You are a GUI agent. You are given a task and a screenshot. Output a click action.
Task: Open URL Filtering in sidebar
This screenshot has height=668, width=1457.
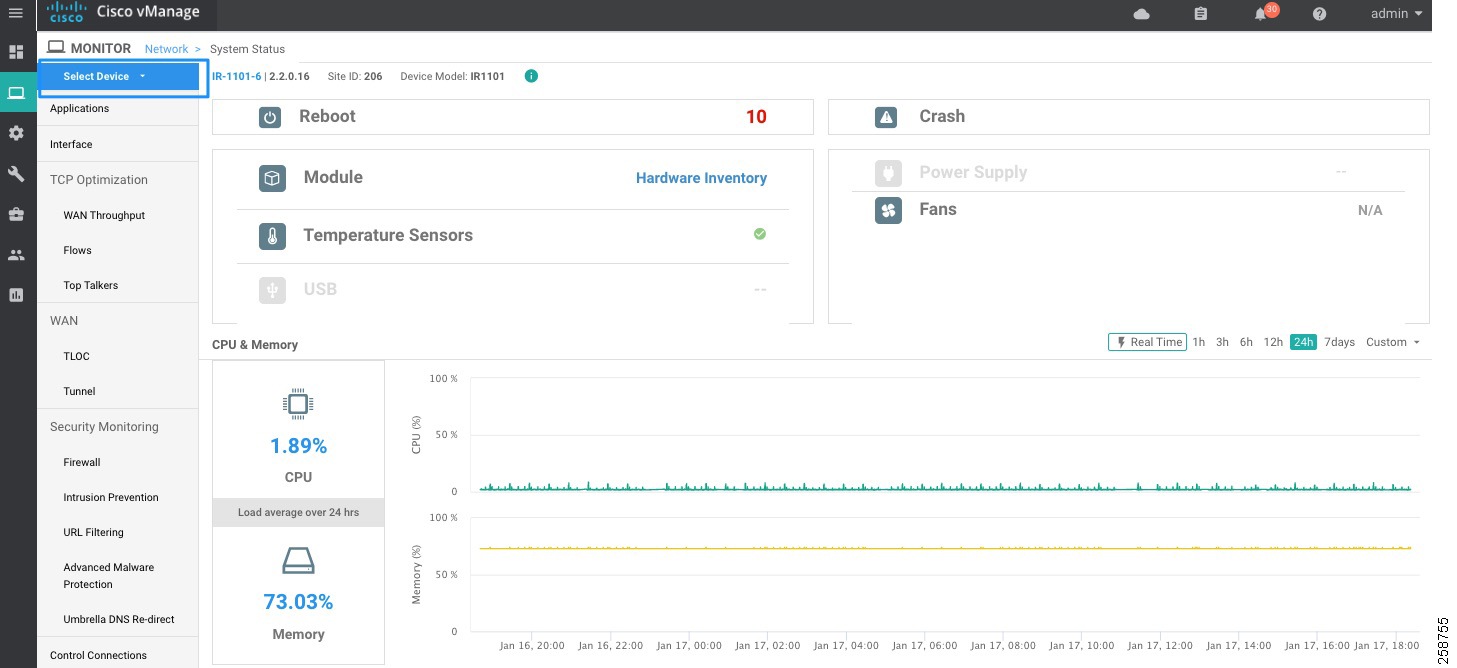coord(94,532)
